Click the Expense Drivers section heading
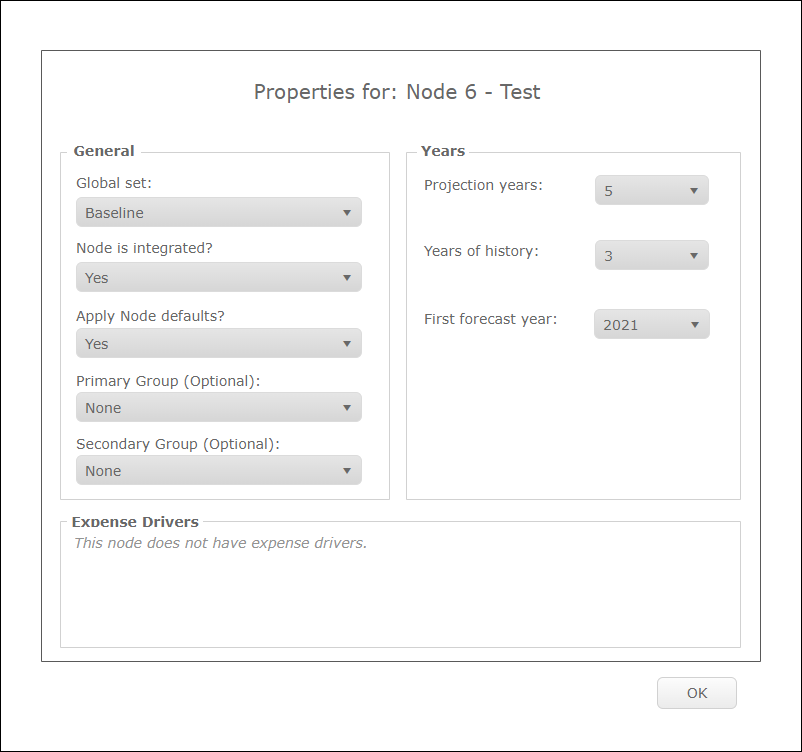This screenshot has height=752, width=802. [x=135, y=522]
